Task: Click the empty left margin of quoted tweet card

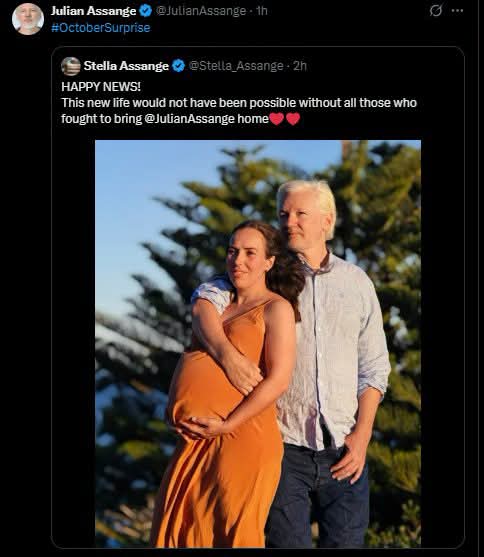Action: [74, 344]
